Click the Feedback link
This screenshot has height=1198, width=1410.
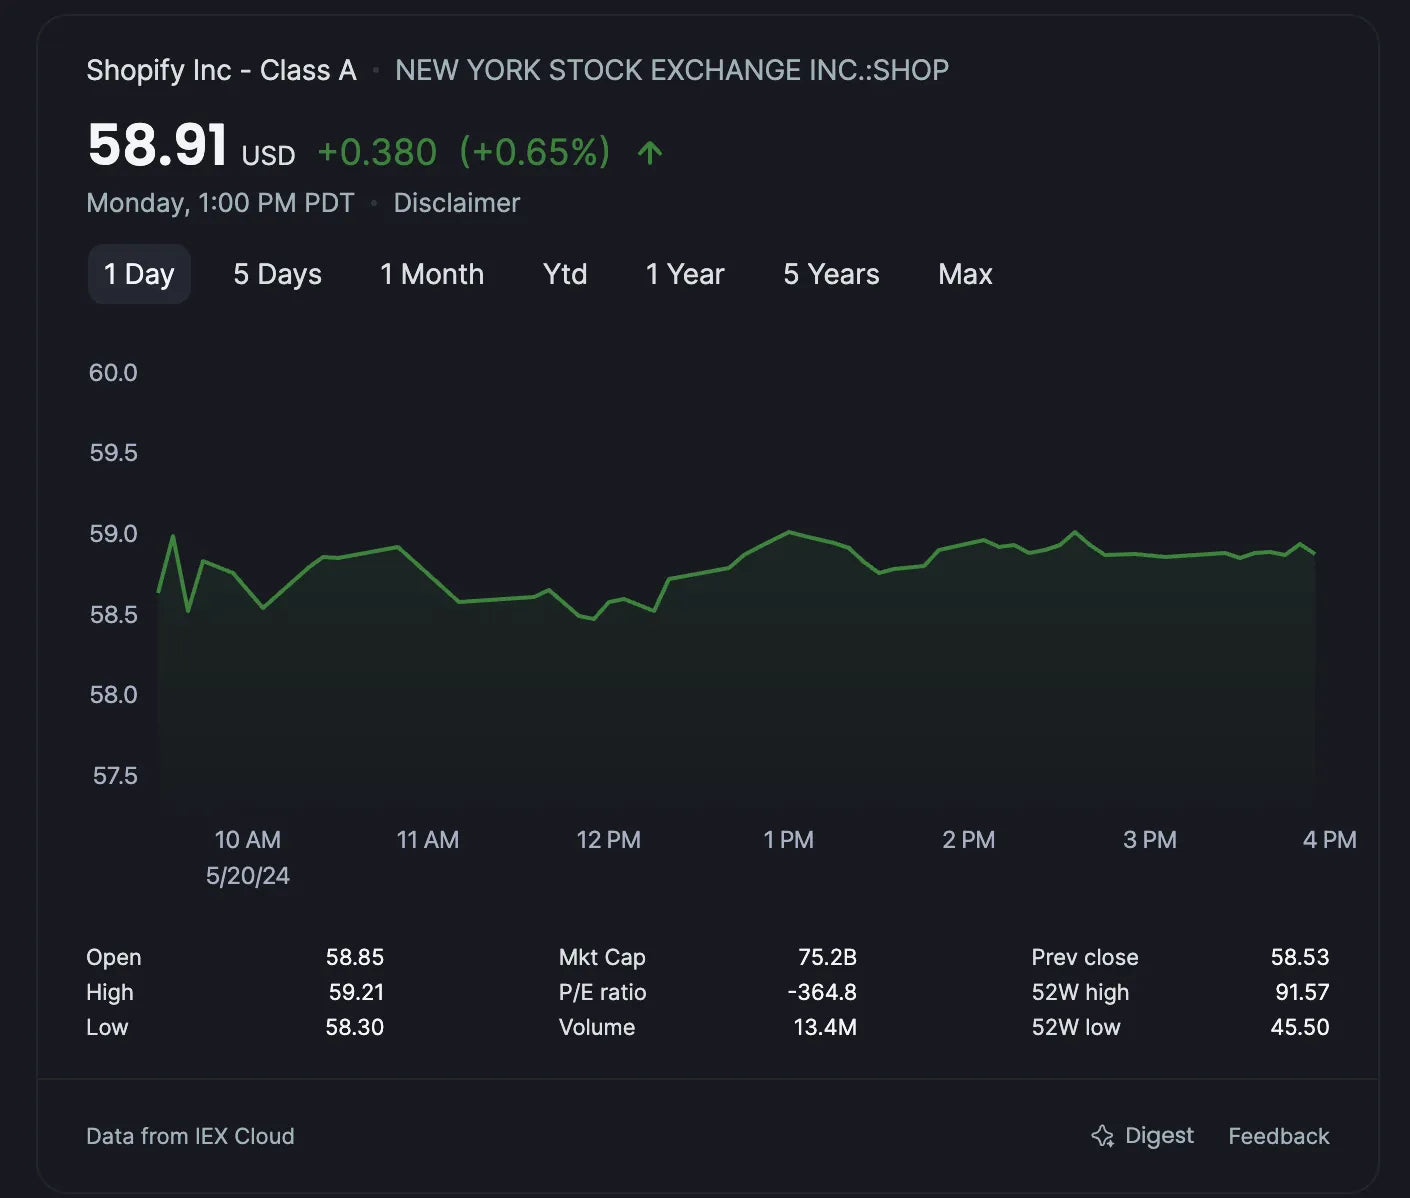tap(1279, 1136)
